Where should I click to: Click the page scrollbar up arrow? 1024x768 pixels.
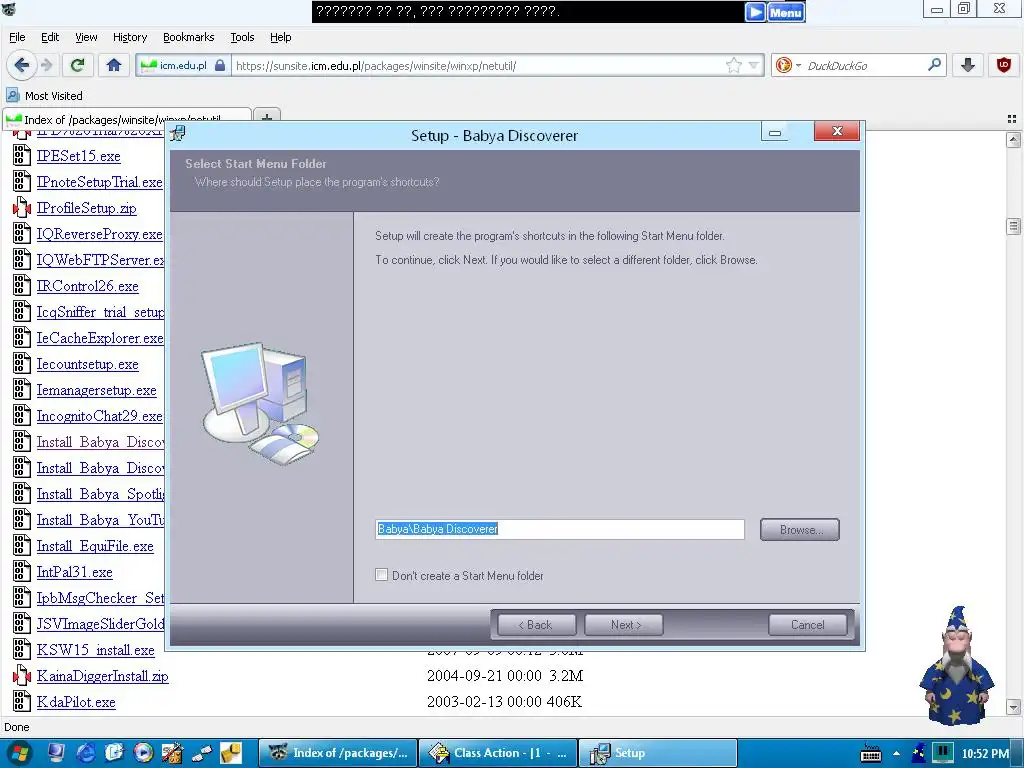click(1014, 139)
